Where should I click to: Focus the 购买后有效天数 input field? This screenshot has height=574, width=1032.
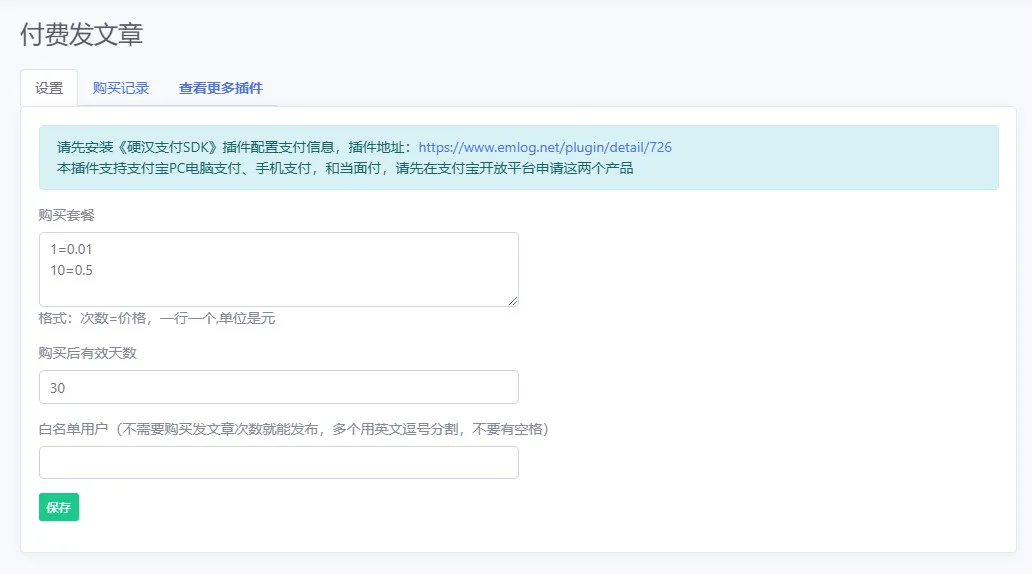click(278, 387)
